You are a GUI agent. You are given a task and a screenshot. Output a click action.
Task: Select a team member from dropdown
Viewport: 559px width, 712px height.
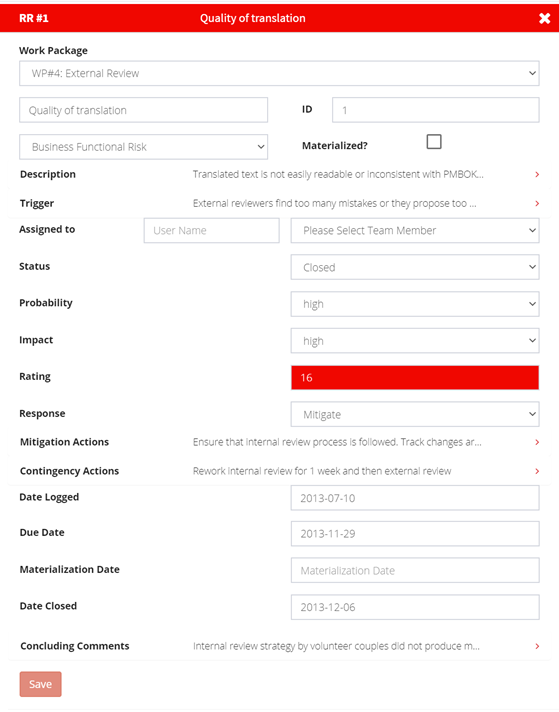[415, 230]
